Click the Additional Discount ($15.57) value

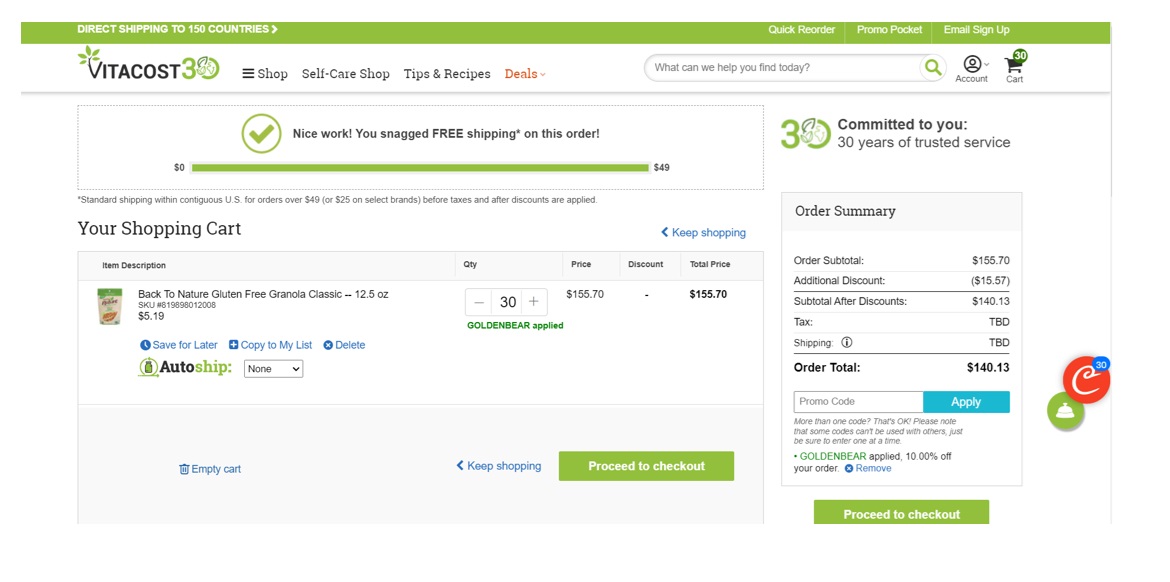point(990,281)
